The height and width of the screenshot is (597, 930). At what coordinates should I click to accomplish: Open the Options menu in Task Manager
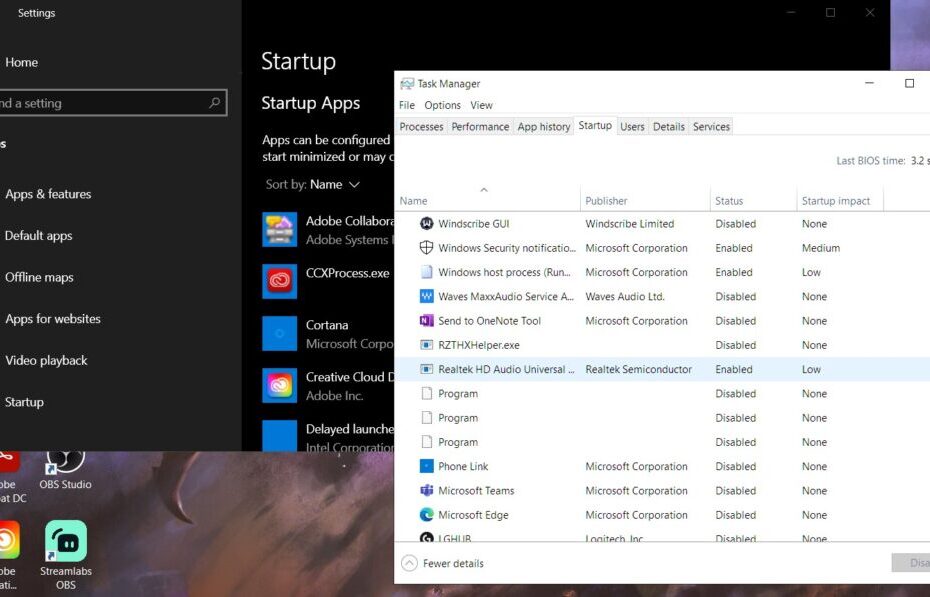pos(442,105)
